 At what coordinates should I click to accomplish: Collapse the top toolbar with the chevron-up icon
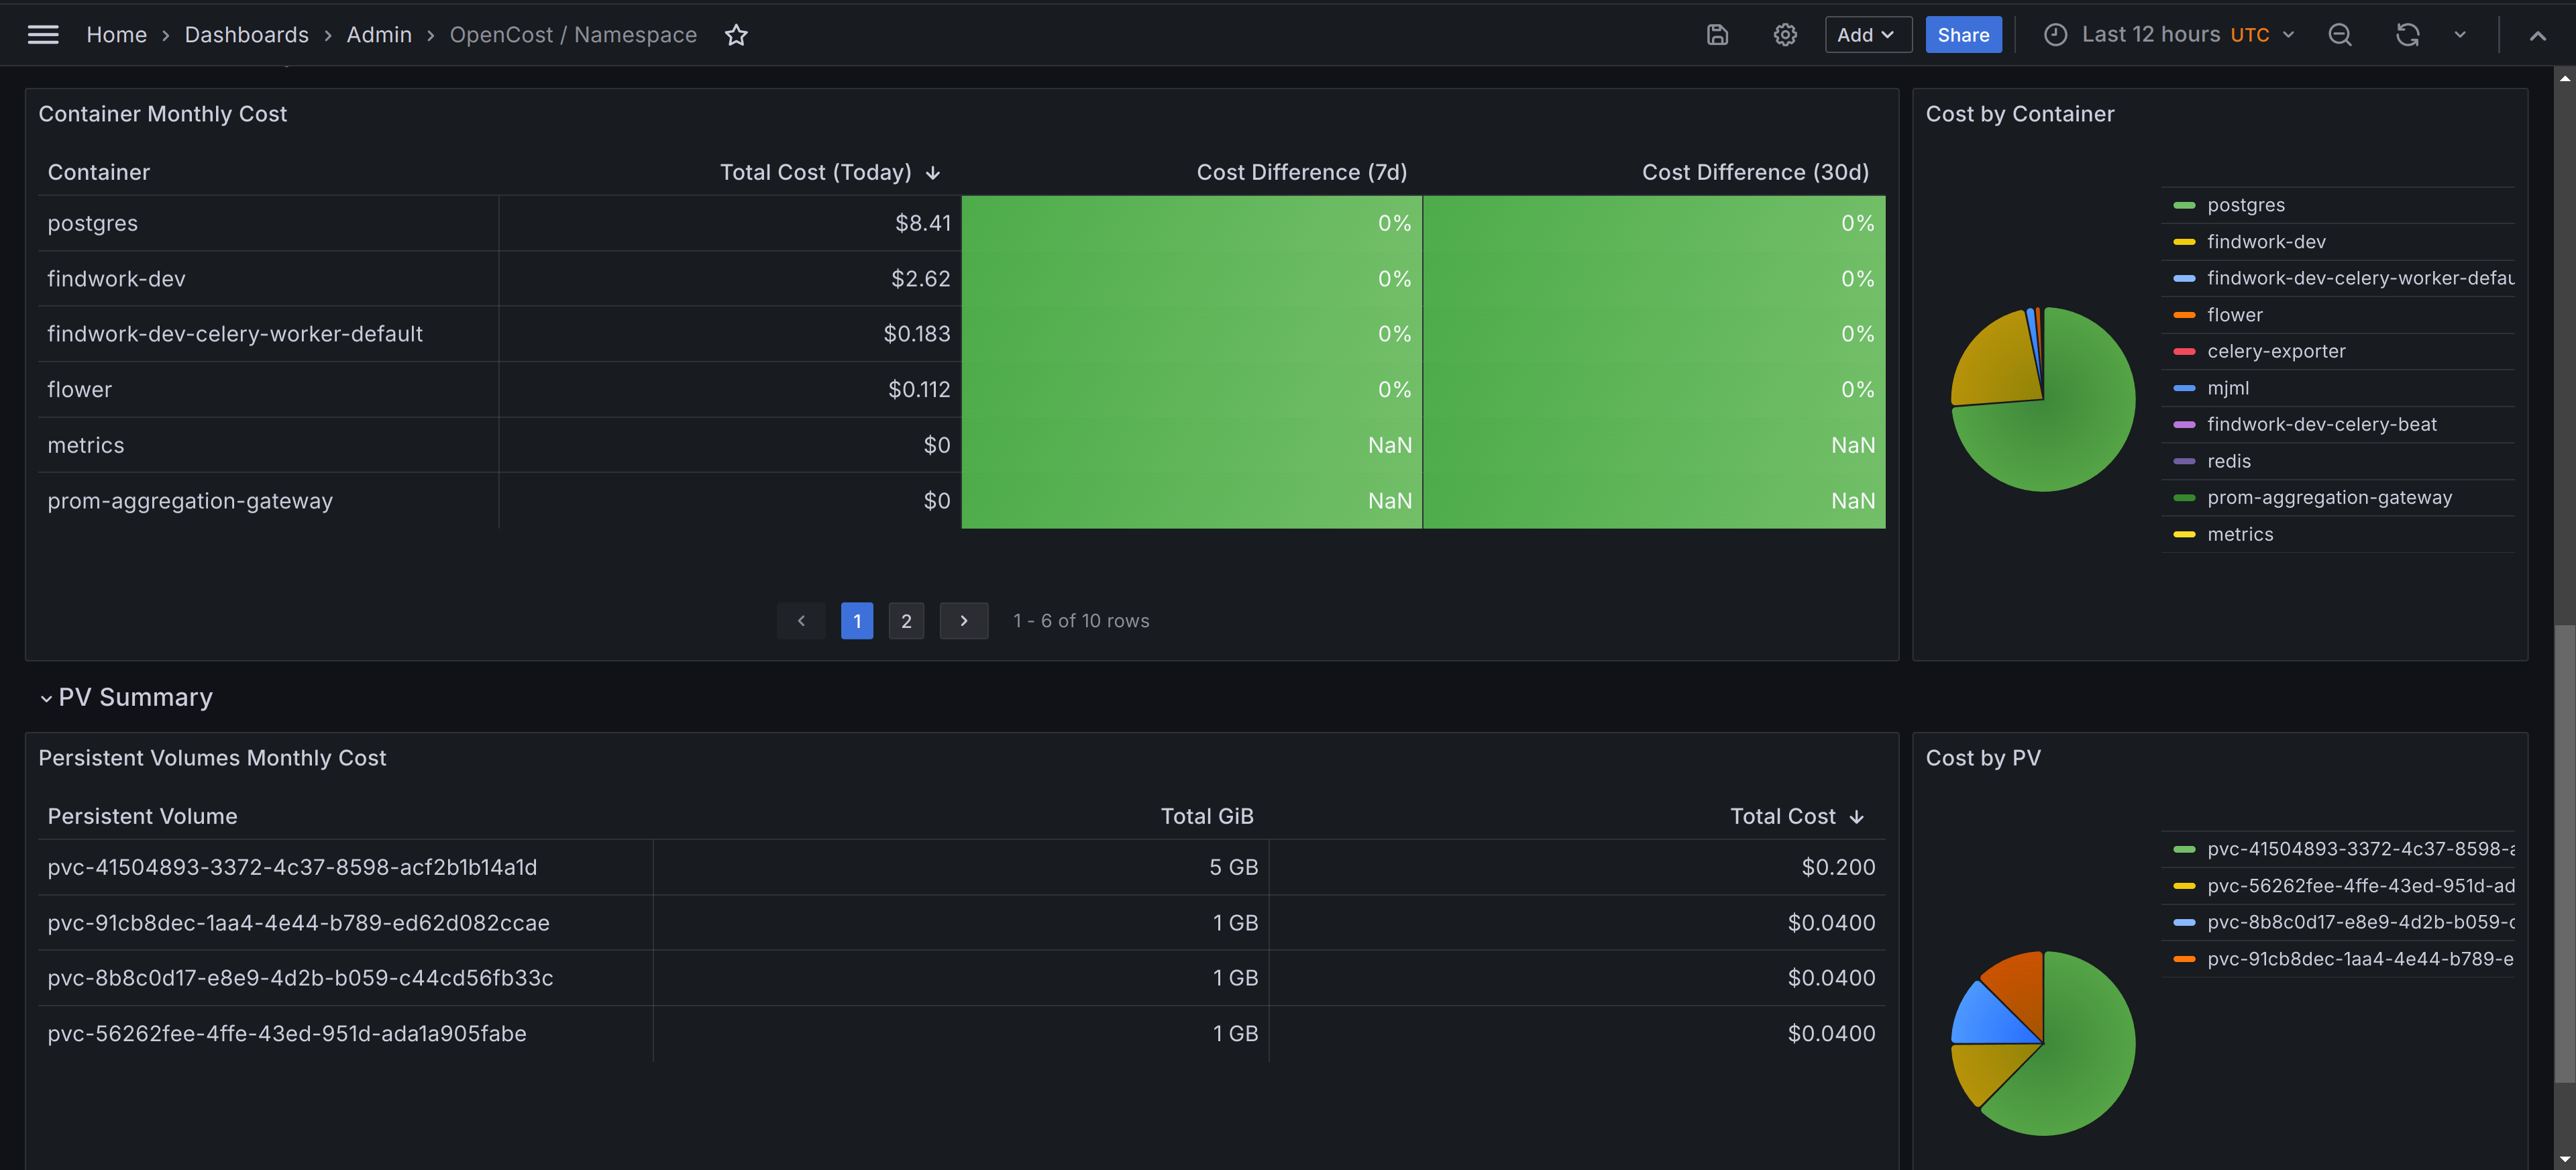pos(2537,35)
